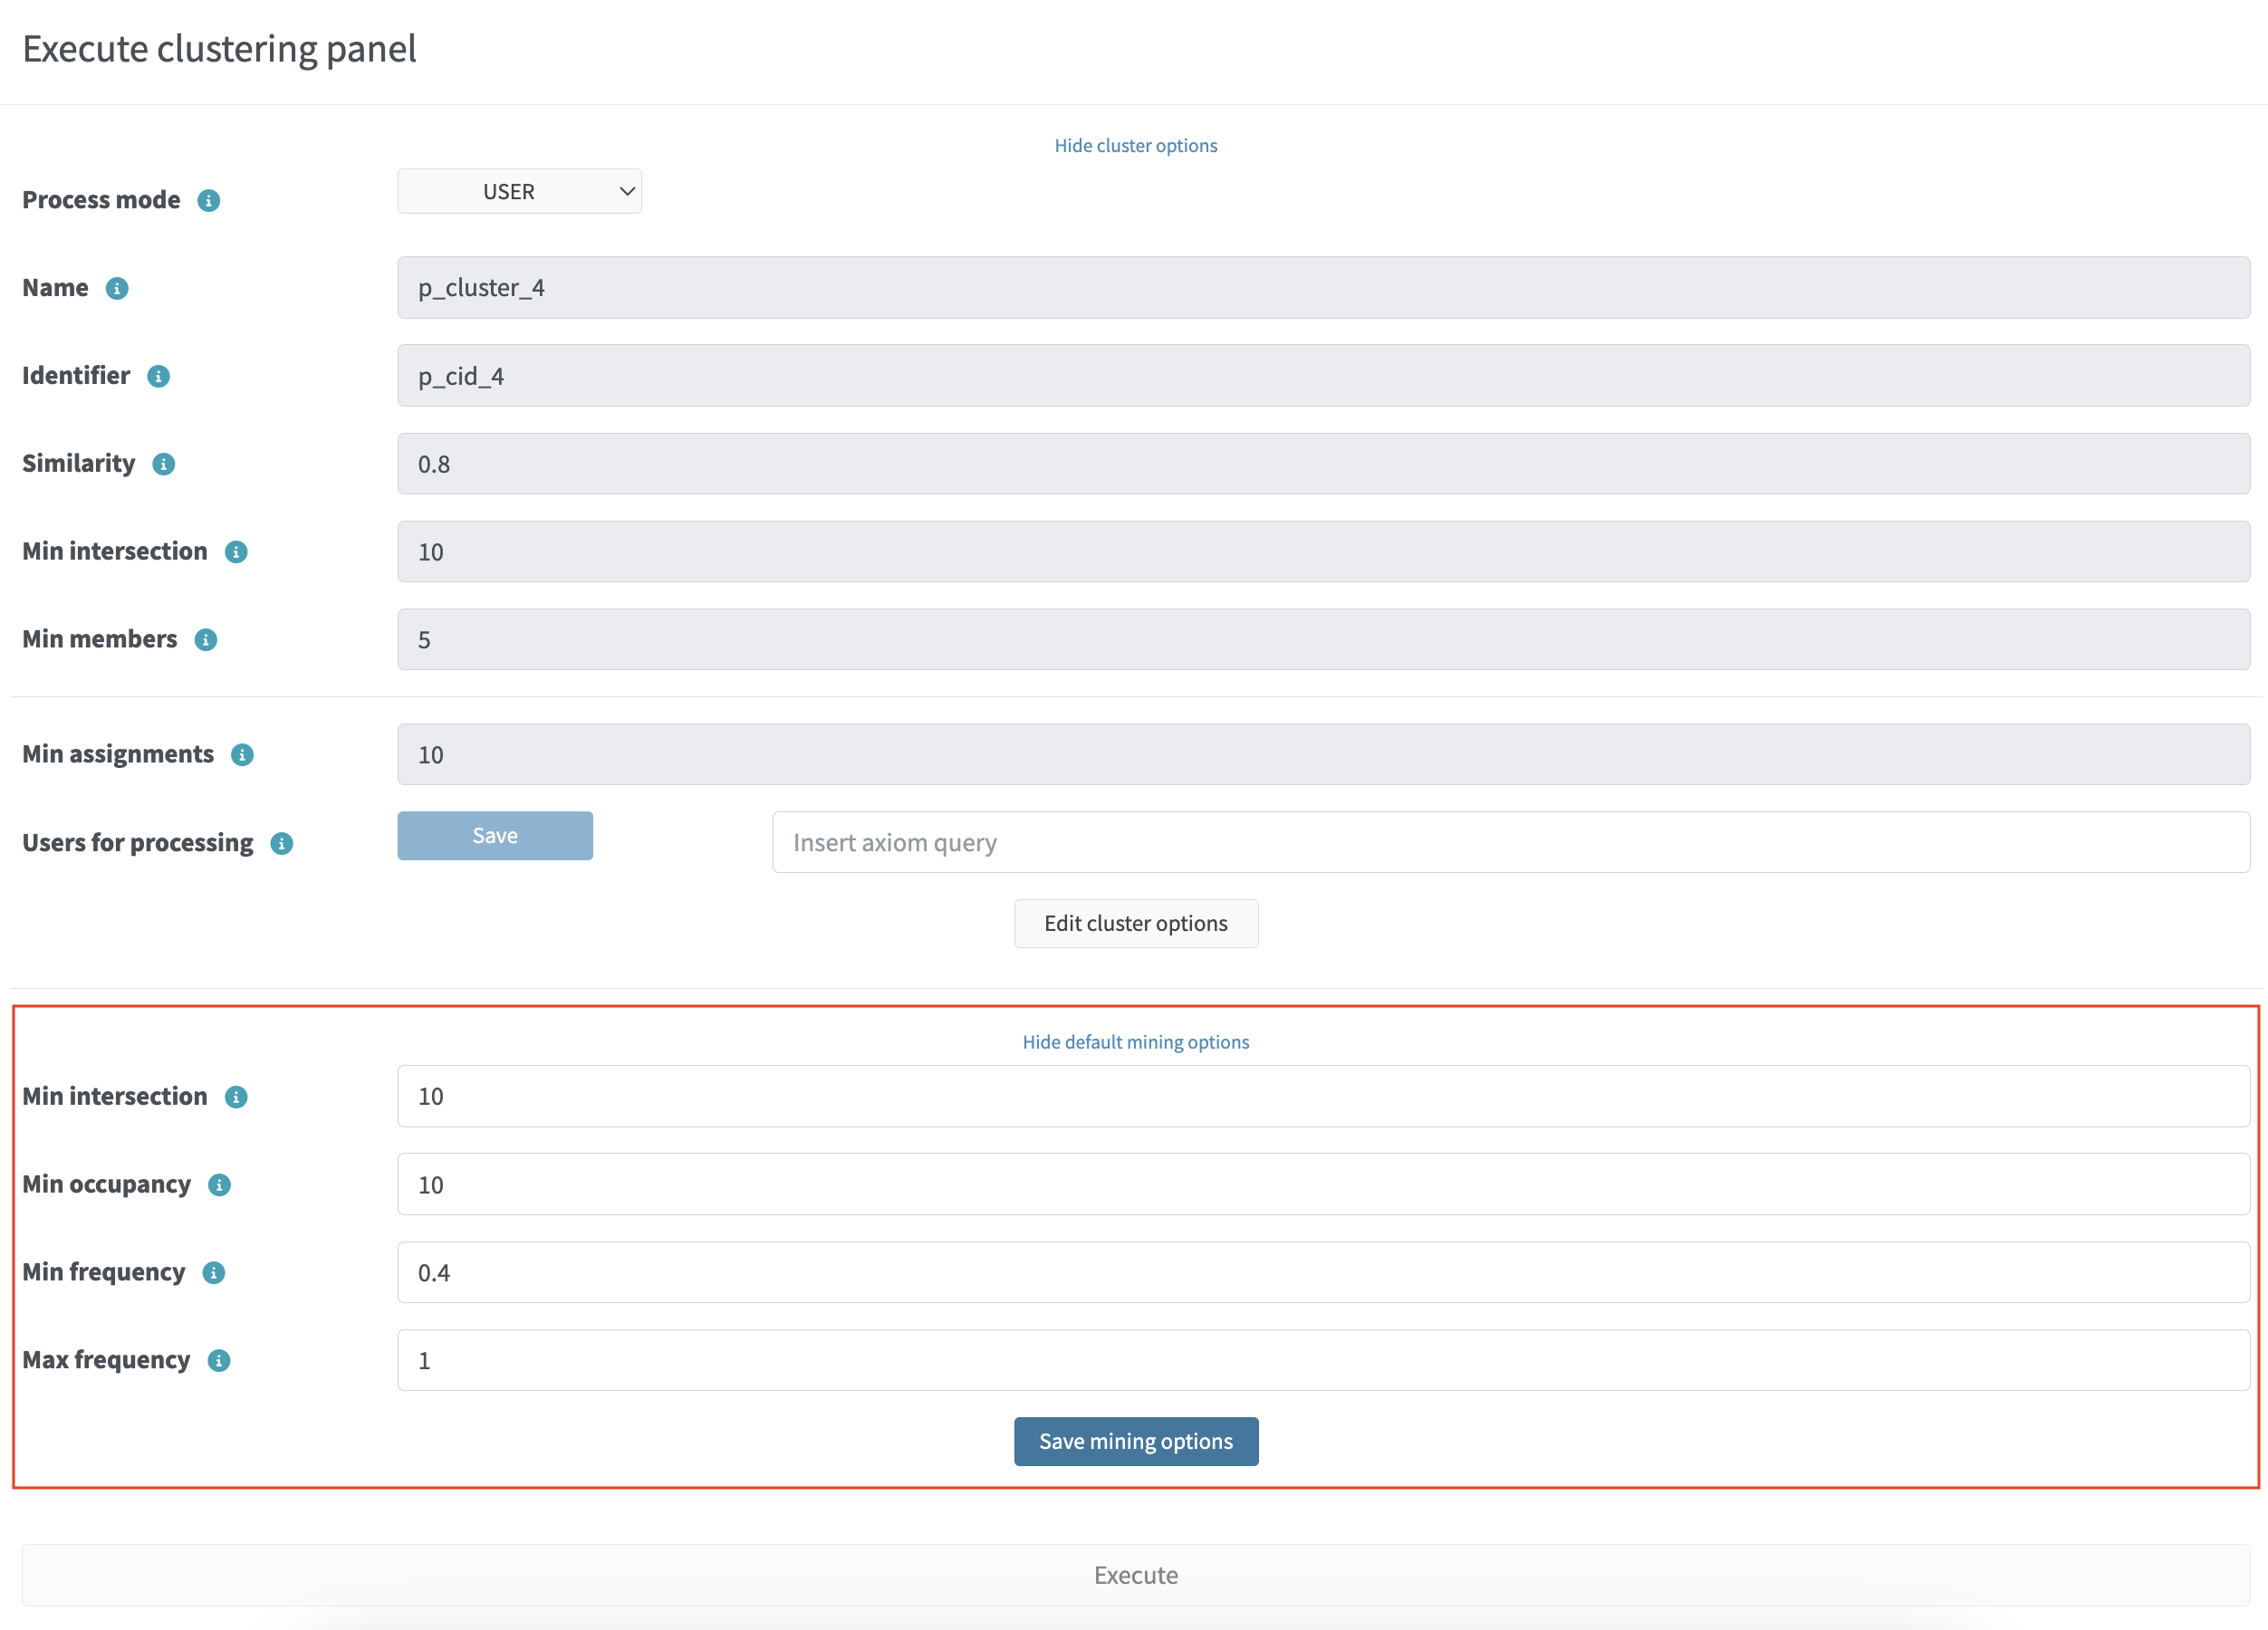Click info icon next to Min occupancy
Image resolution: width=2268 pixels, height=1630 pixels.
click(x=219, y=1185)
